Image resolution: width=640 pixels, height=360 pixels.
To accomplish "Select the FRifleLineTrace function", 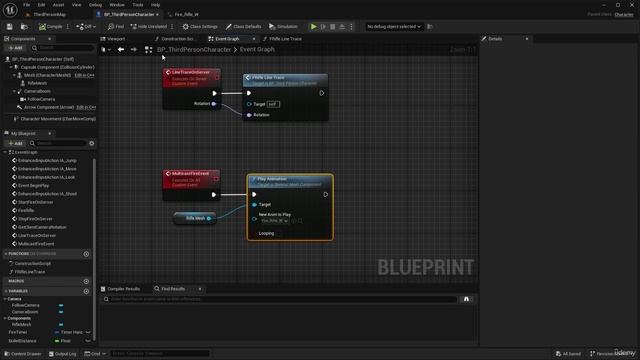I will point(30,272).
